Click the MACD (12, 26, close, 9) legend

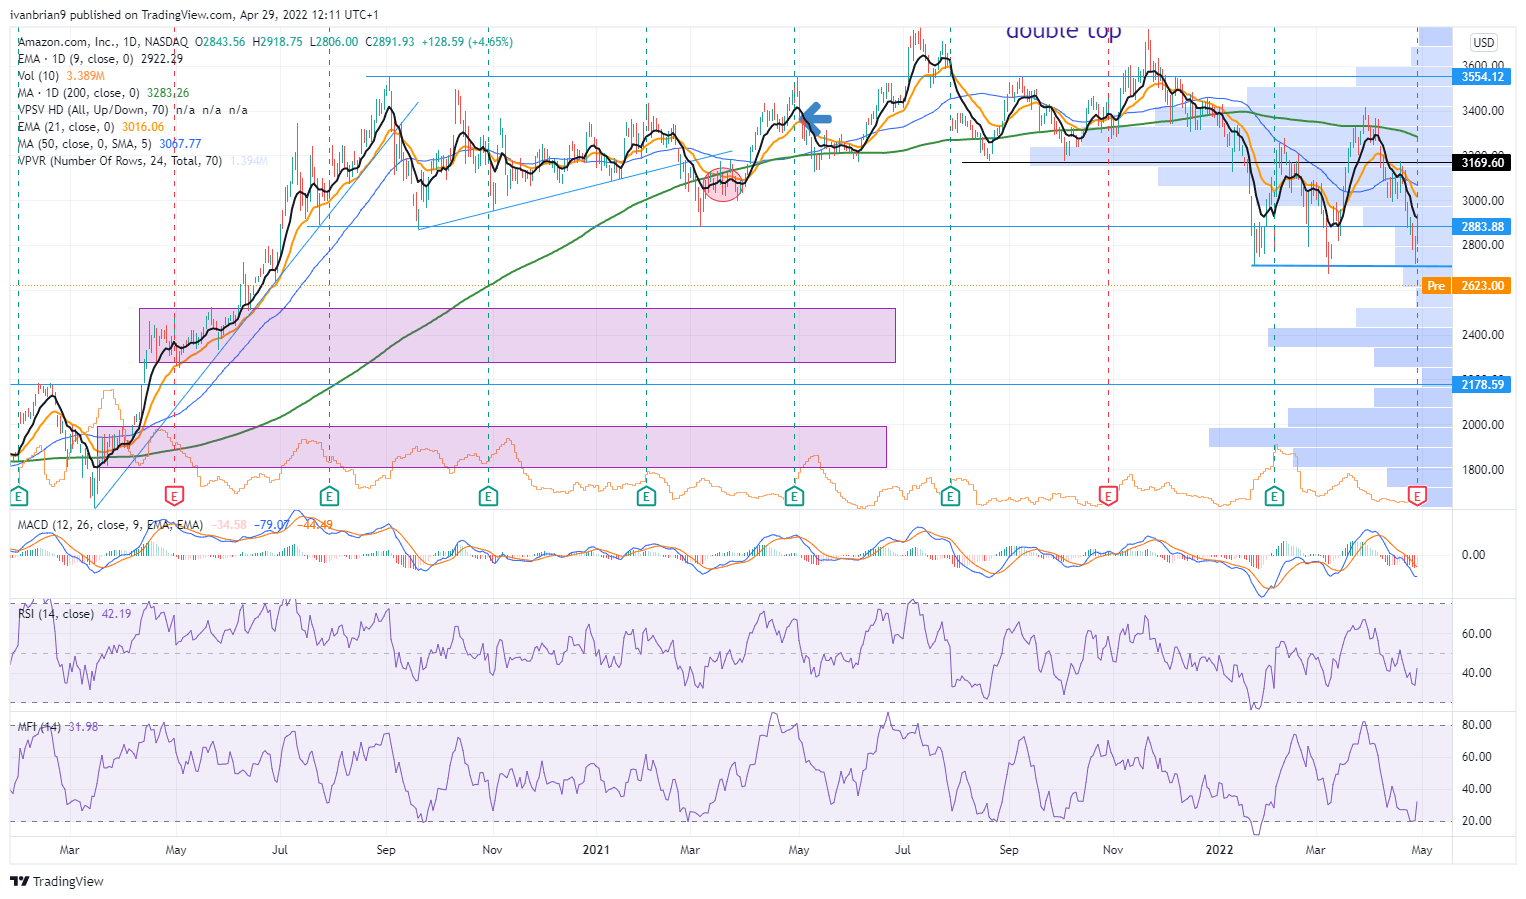[x=175, y=525]
